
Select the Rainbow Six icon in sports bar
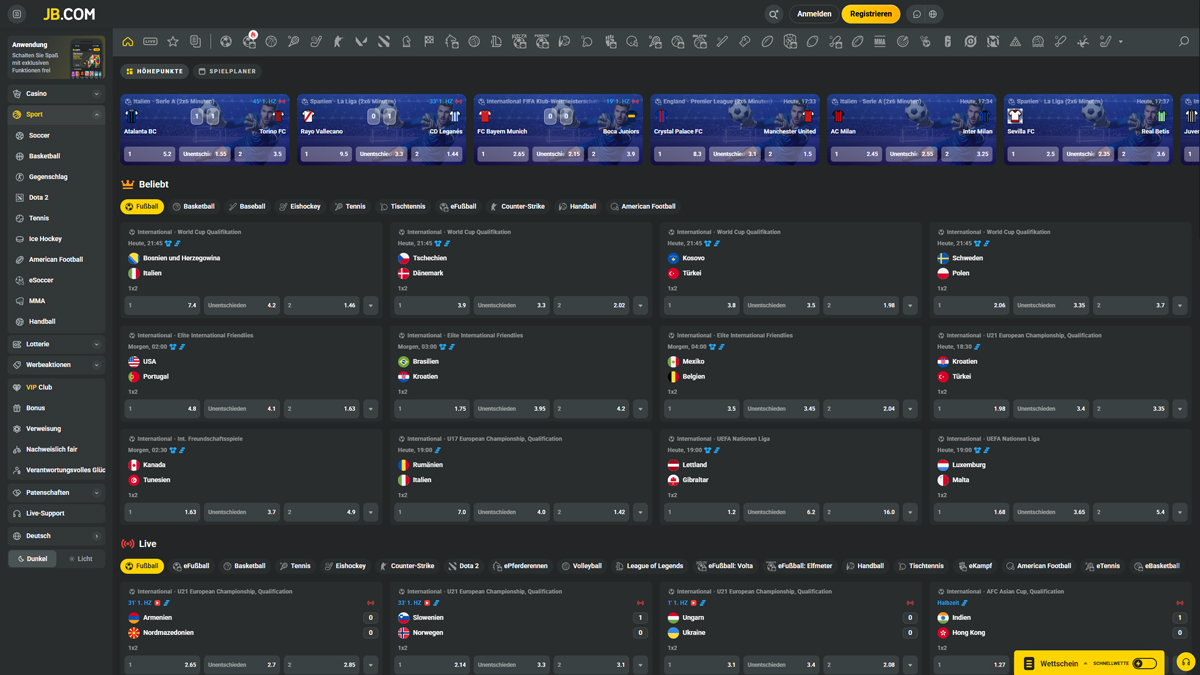click(x=947, y=42)
